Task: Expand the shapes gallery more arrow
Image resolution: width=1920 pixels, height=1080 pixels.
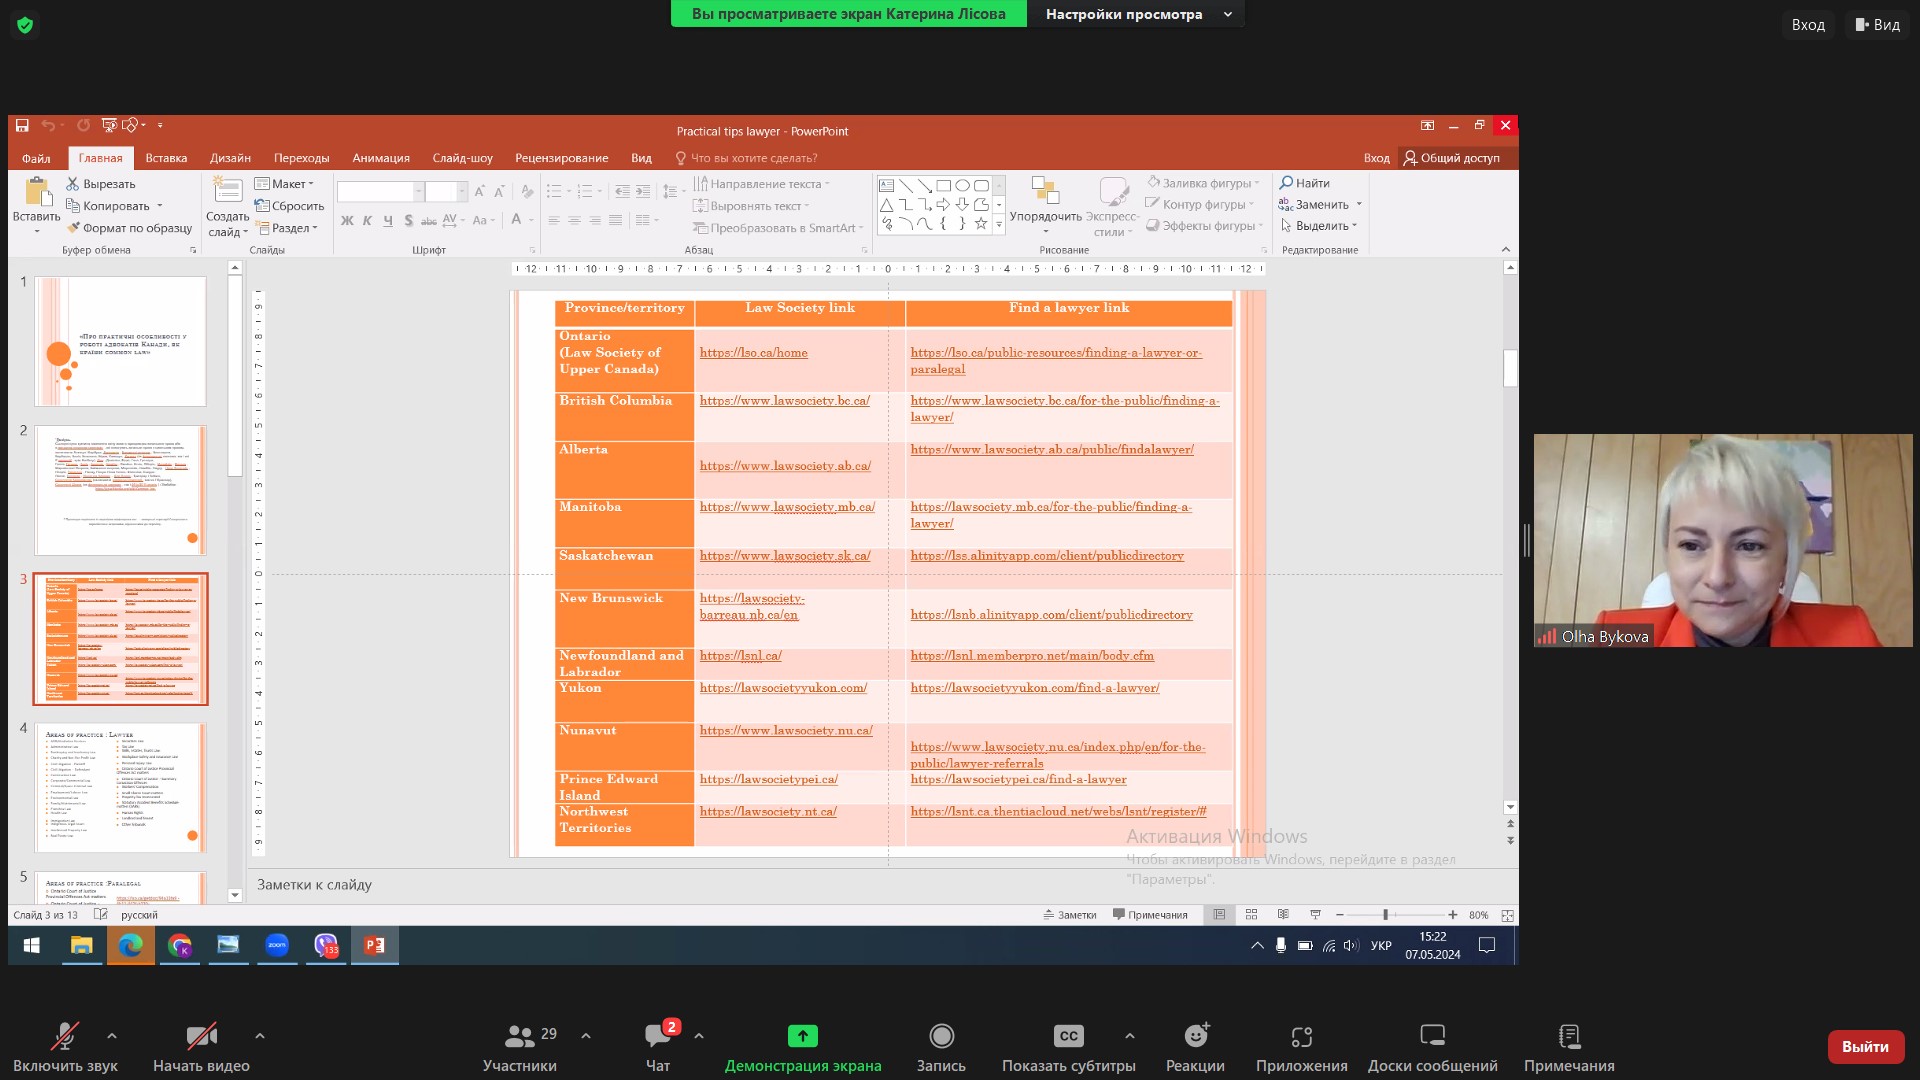Action: [999, 225]
